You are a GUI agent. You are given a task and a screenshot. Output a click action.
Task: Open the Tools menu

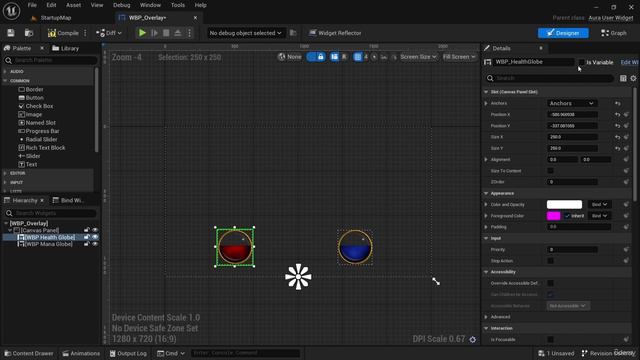(x=178, y=5)
